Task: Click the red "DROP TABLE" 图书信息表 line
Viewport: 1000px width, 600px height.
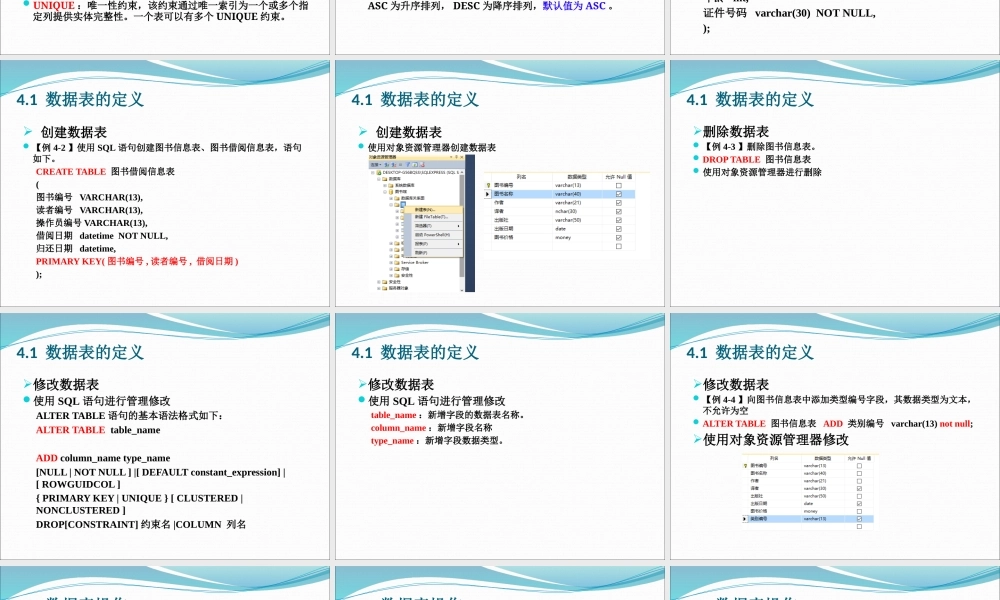Action: tap(757, 159)
